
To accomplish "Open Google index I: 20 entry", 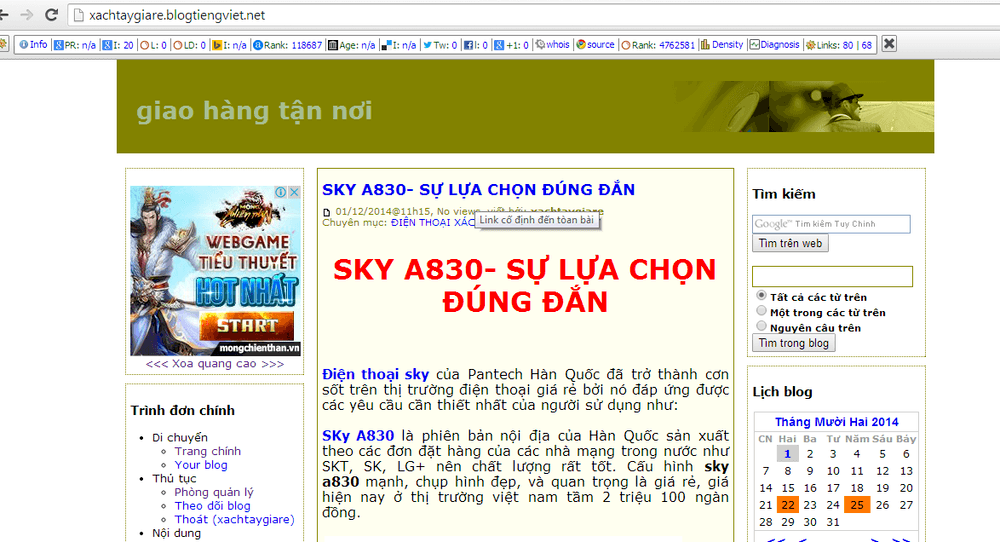I will [x=119, y=45].
